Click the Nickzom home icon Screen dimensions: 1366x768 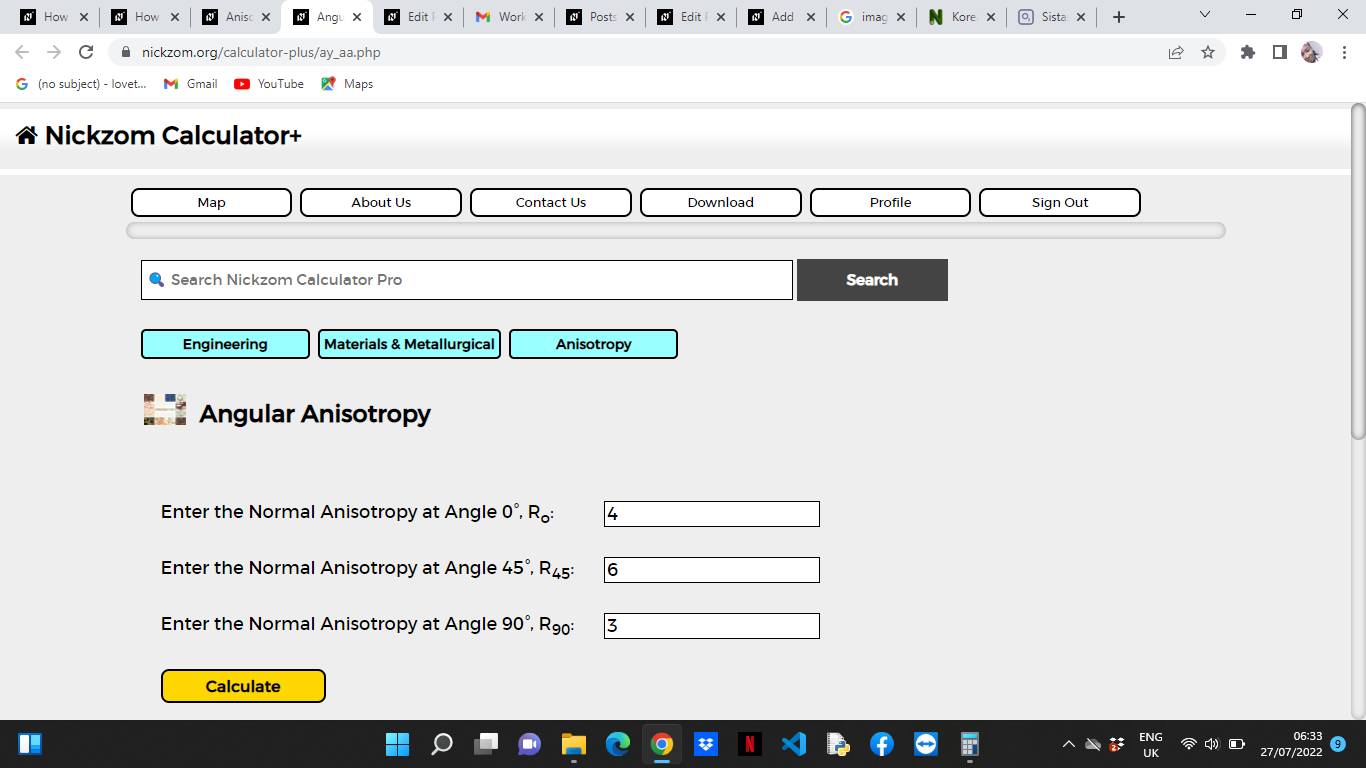[27, 135]
